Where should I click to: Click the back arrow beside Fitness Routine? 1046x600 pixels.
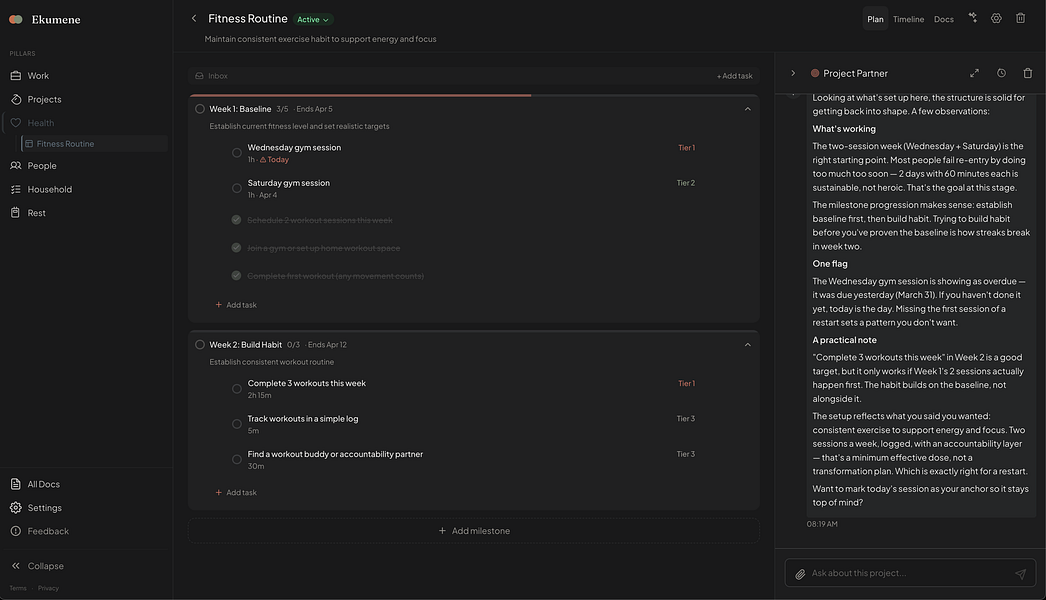pos(194,19)
